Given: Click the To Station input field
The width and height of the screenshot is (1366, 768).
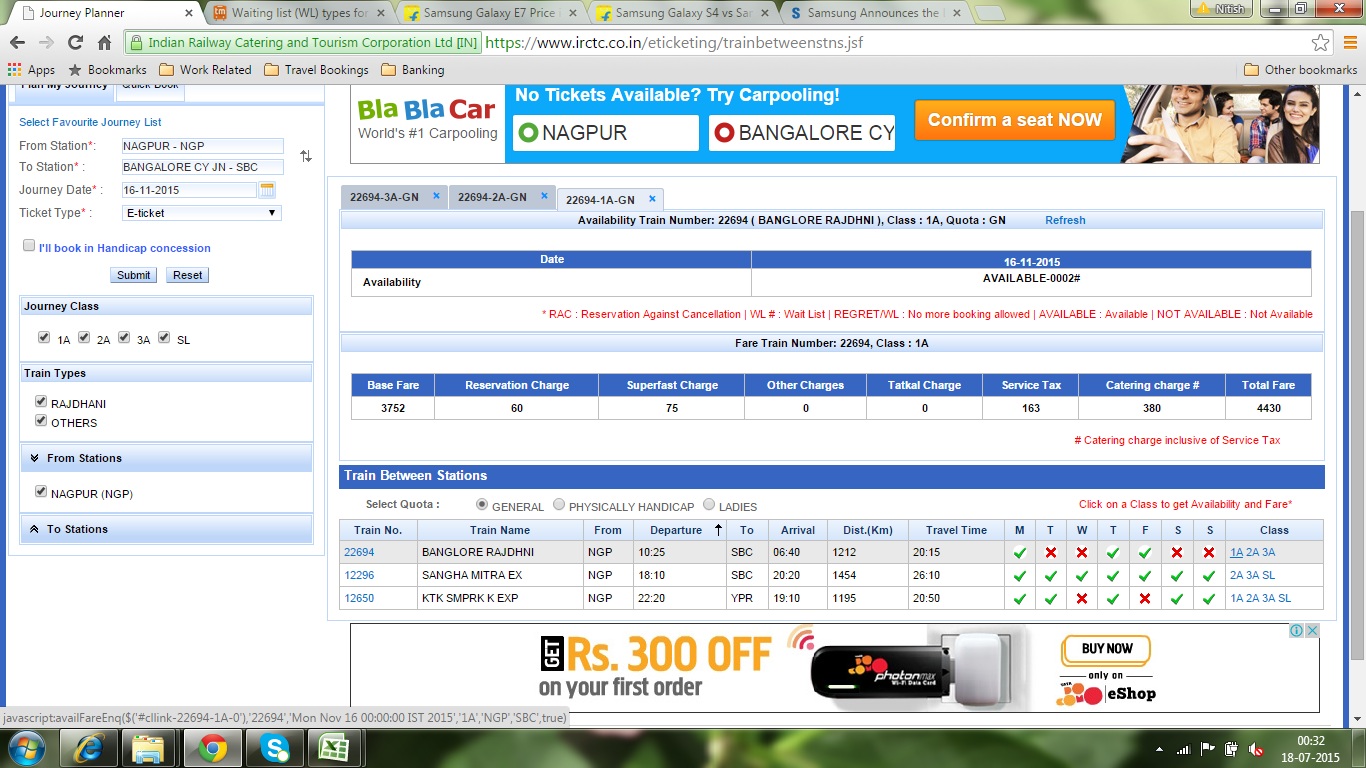Looking at the screenshot, I should coord(202,167).
